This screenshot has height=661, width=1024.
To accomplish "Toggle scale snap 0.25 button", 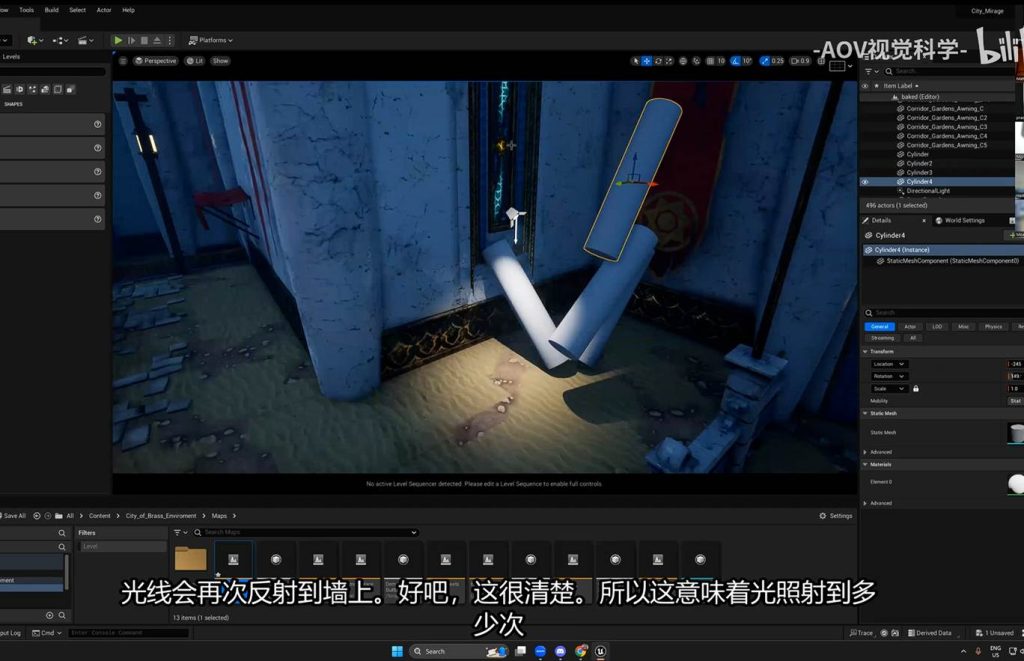I will point(772,61).
